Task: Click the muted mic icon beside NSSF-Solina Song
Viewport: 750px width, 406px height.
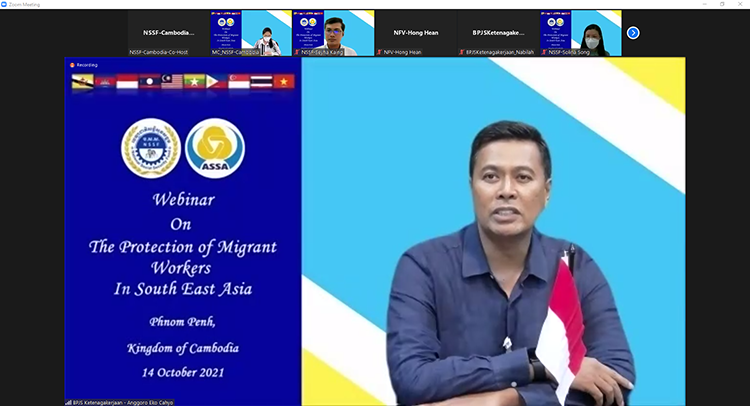Action: click(544, 52)
